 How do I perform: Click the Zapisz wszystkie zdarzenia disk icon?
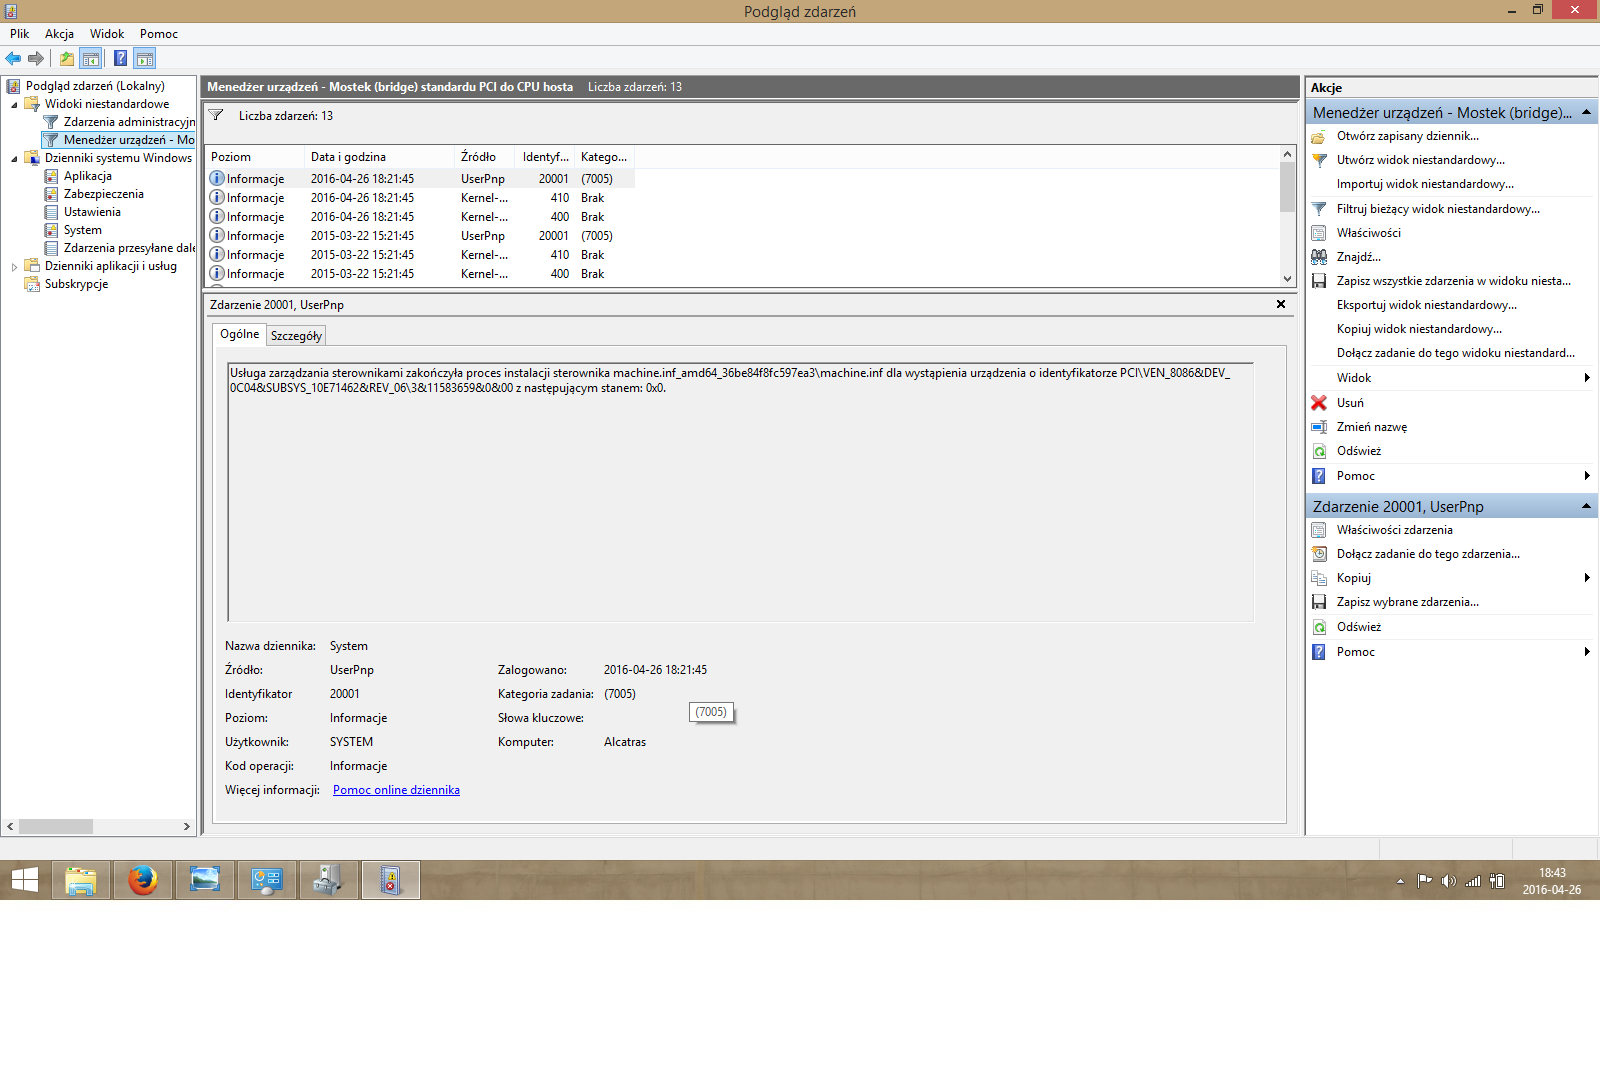[x=1319, y=281]
